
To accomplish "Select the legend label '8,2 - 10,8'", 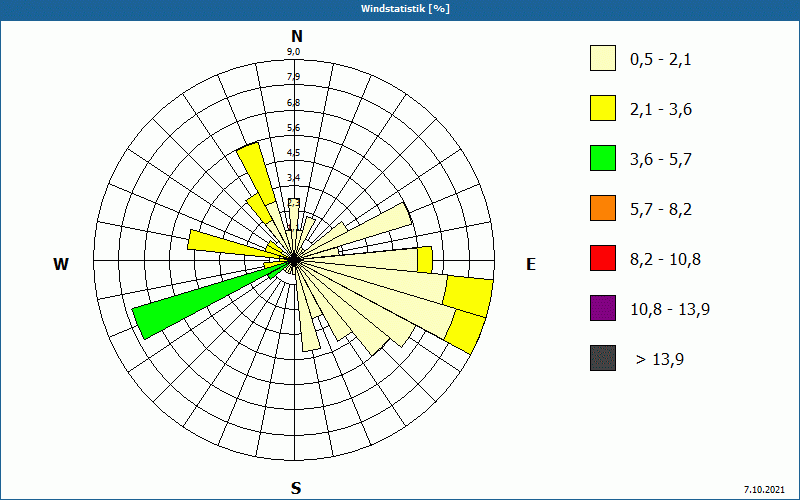I will pos(665,260).
